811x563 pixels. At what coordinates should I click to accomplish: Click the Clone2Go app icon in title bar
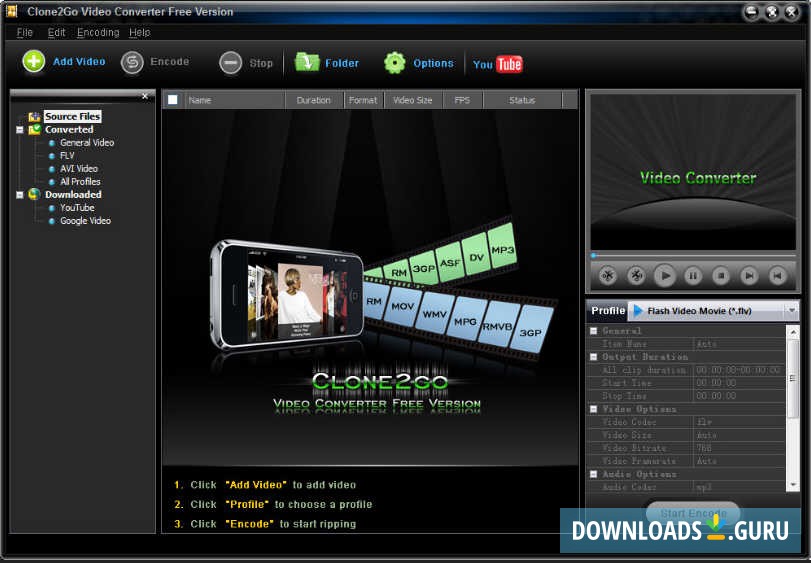point(11,11)
